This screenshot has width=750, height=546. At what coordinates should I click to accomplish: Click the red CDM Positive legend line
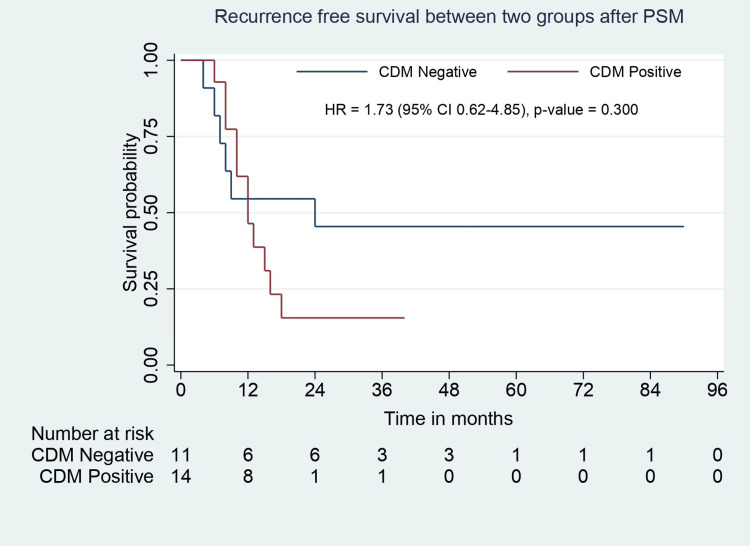(x=545, y=71)
